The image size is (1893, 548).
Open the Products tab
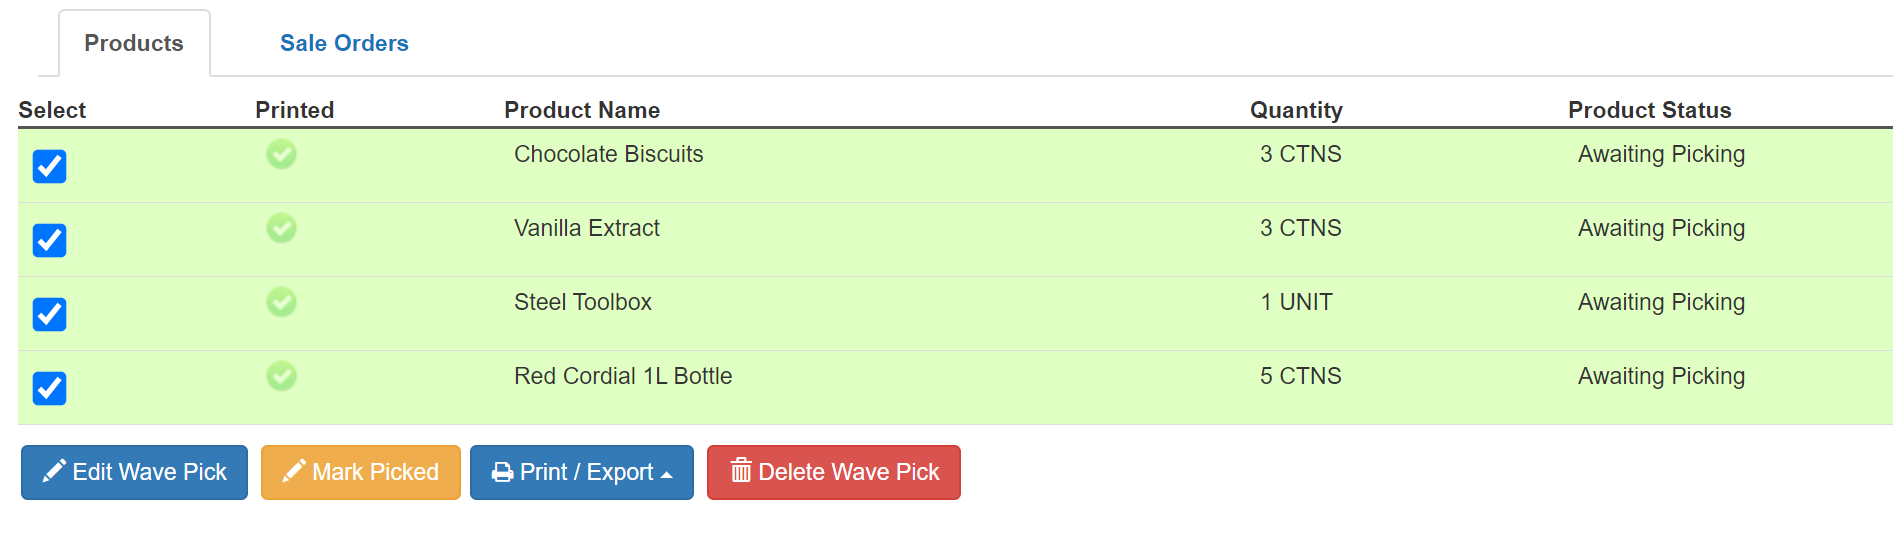pyautogui.click(x=134, y=43)
